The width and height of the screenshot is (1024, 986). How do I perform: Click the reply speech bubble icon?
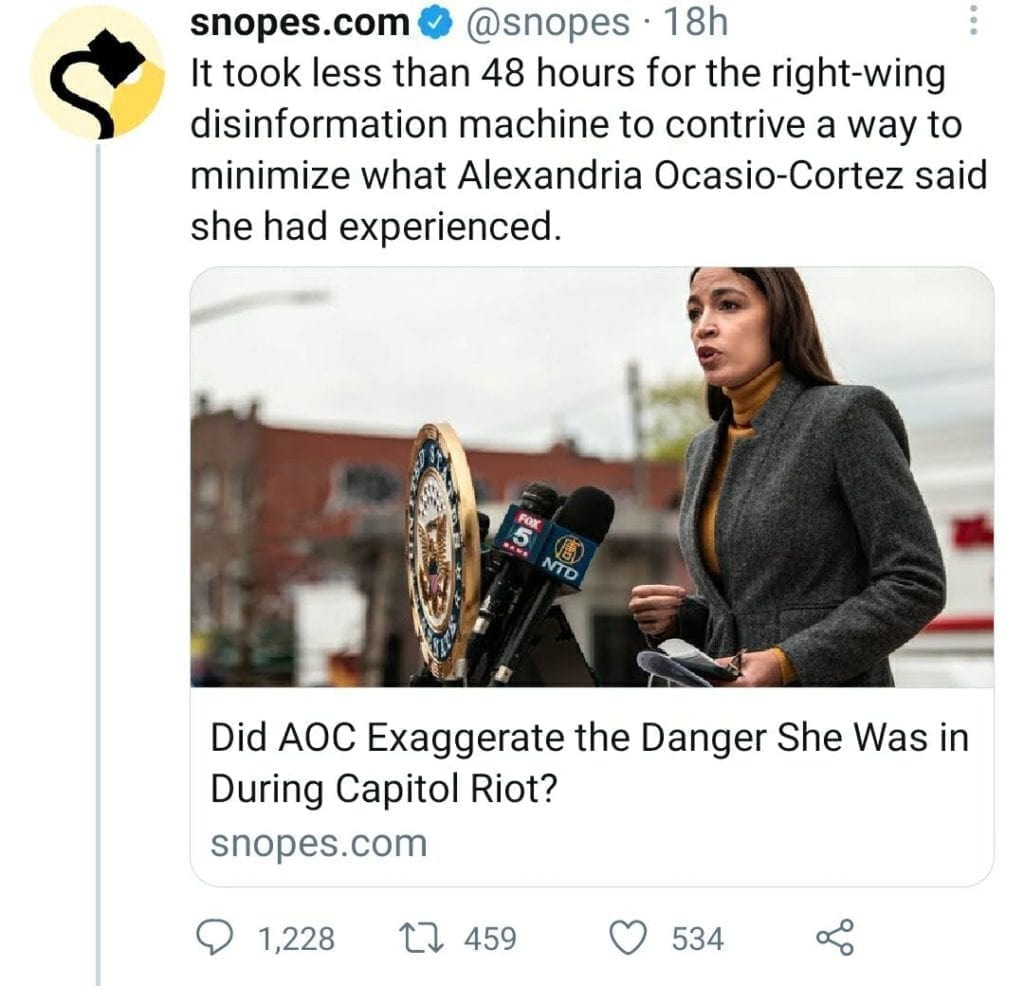pos(215,939)
